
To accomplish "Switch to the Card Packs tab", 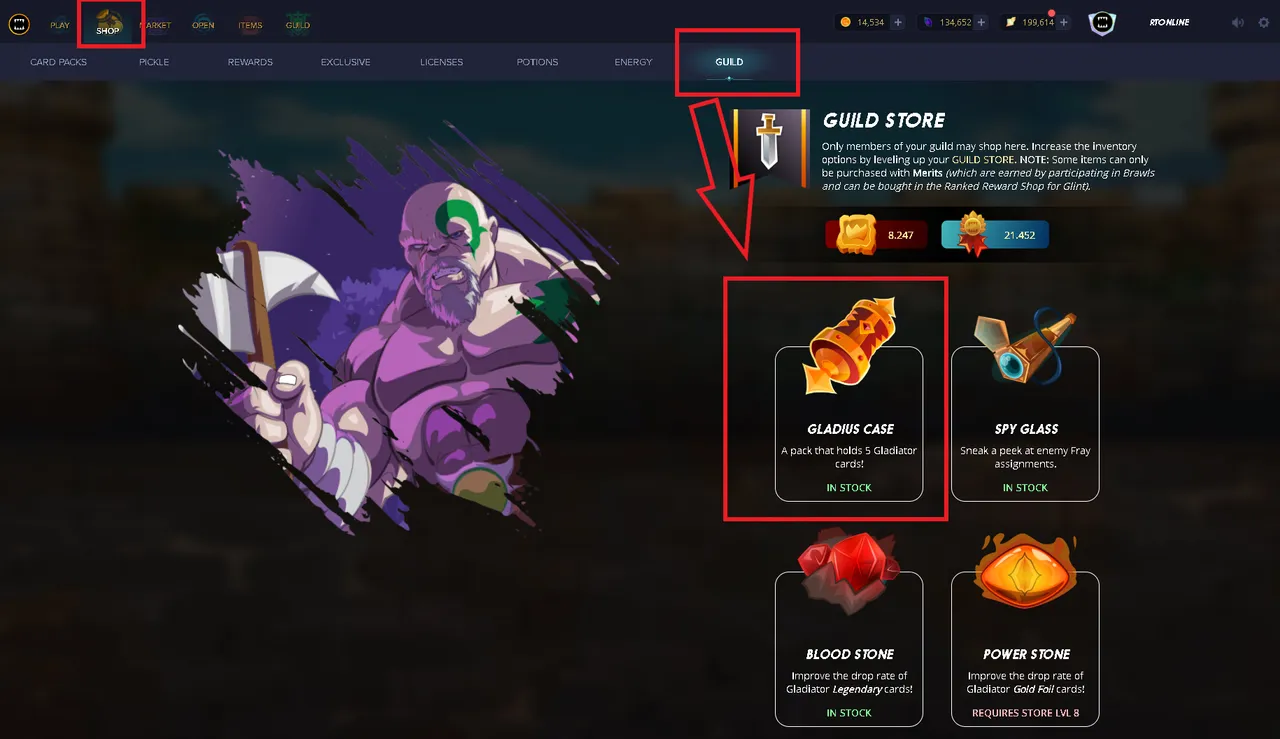I will pos(59,62).
